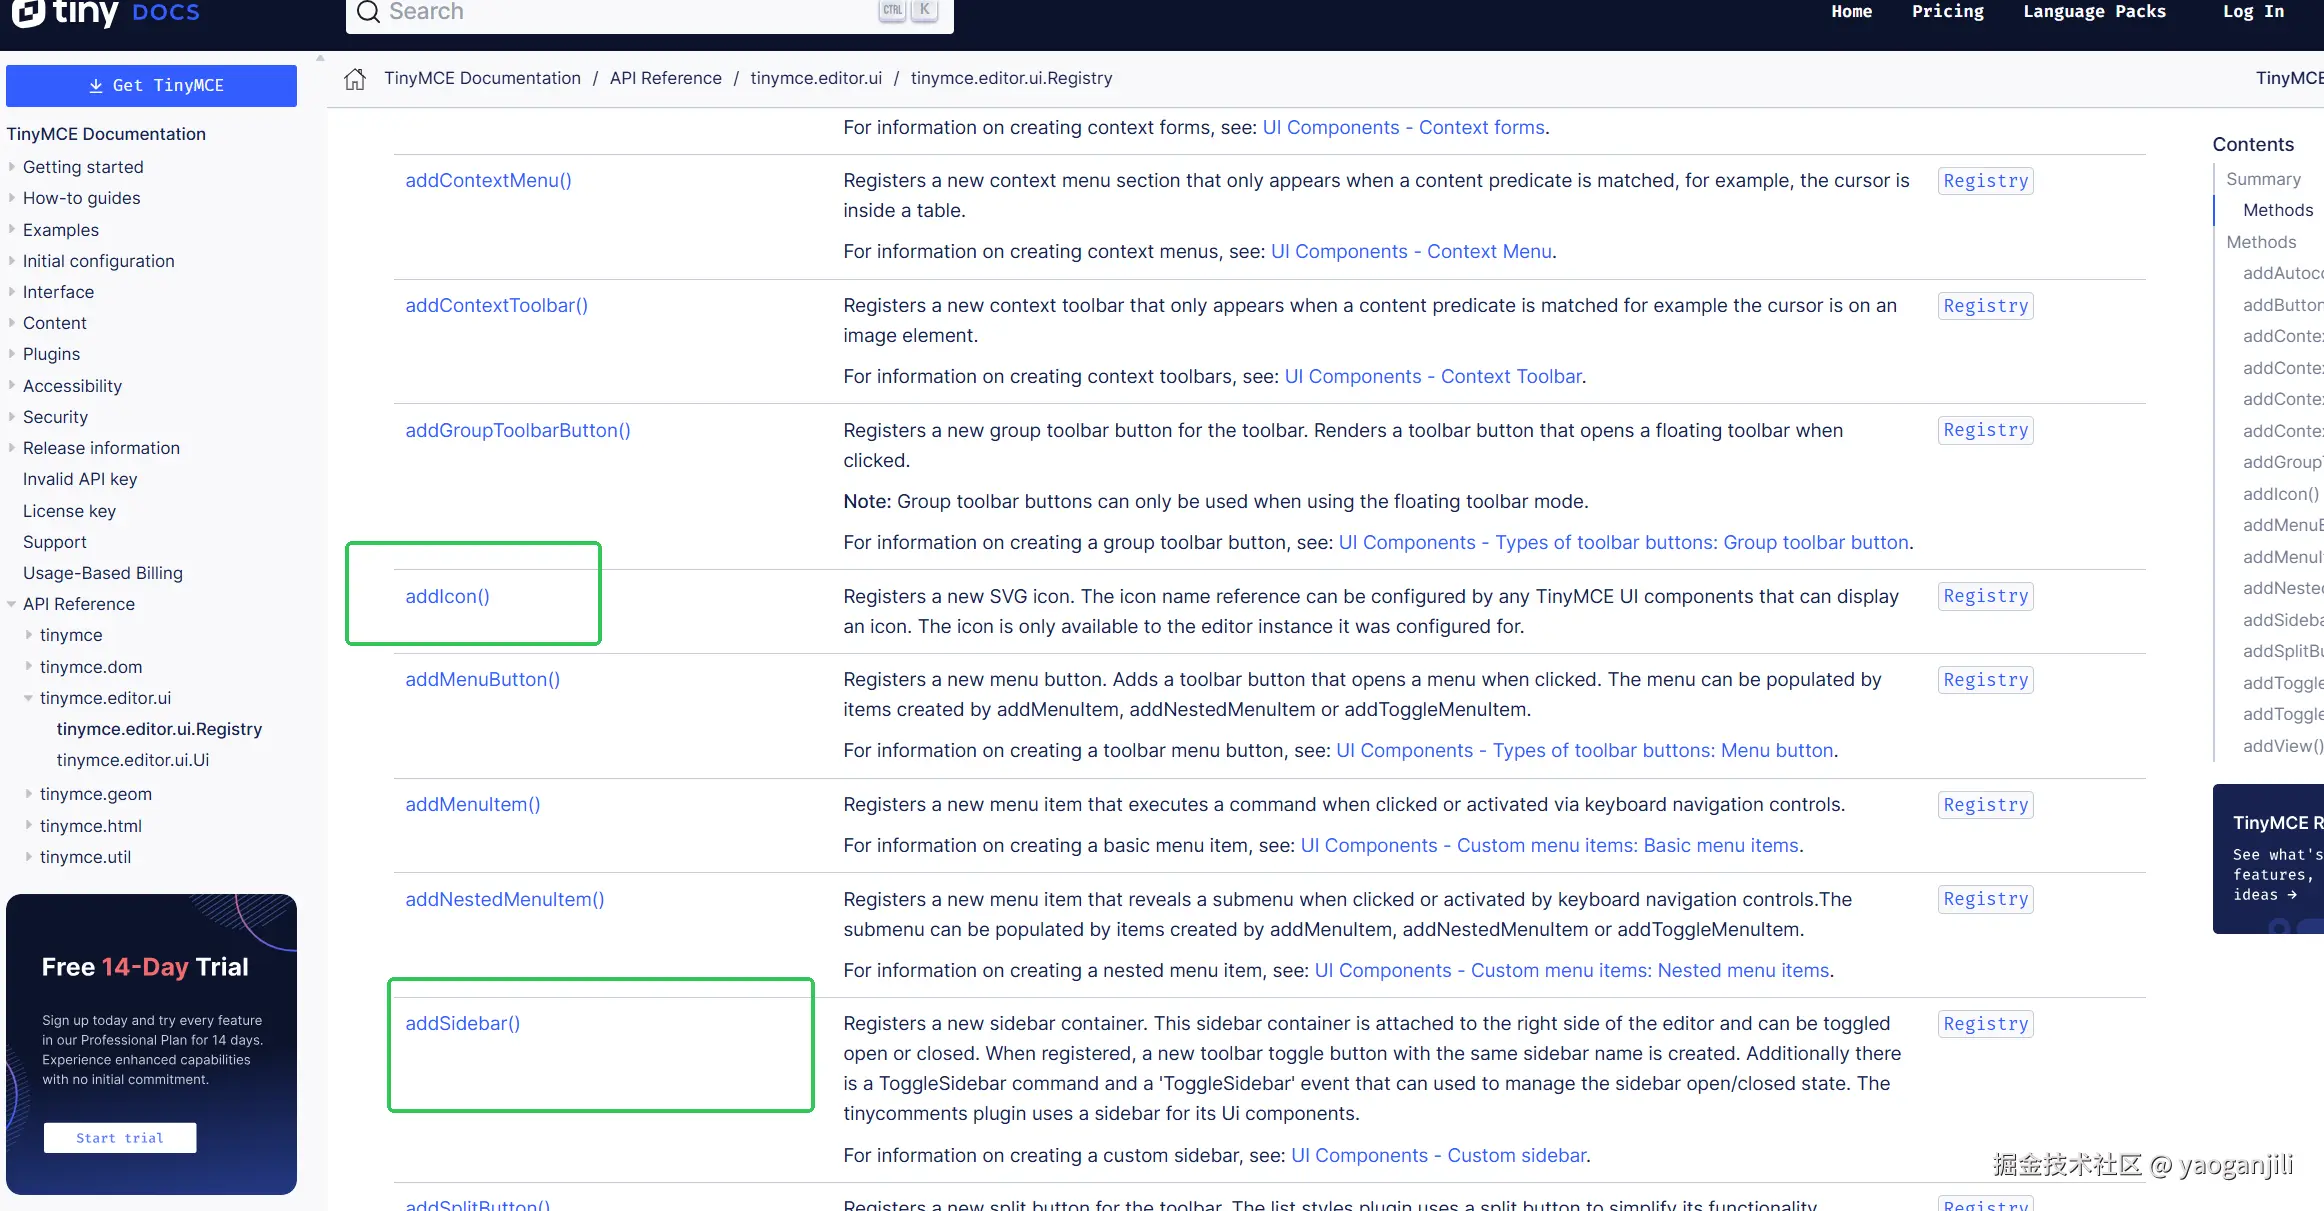The width and height of the screenshot is (2324, 1211).
Task: Collapse the tinymce.editor.ui node
Action: point(29,698)
